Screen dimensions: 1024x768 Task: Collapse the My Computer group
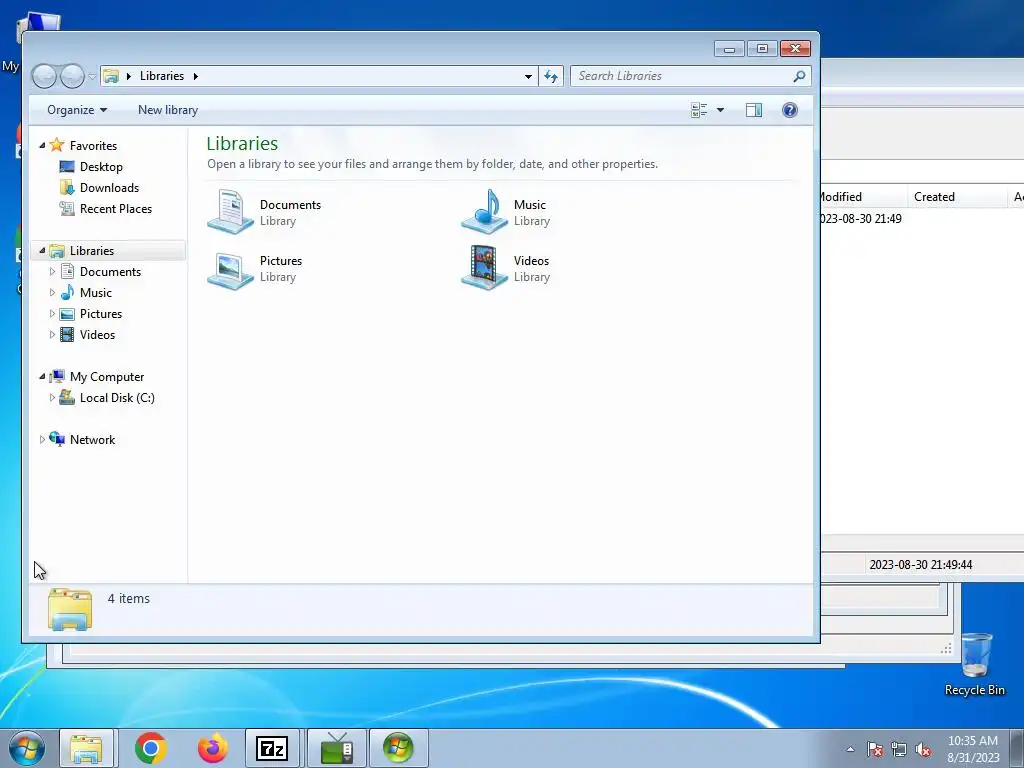click(42, 376)
